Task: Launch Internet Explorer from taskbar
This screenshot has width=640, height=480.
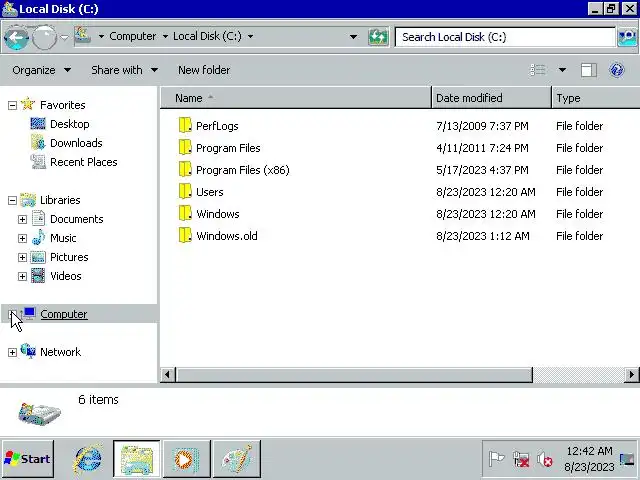Action: tap(87, 459)
